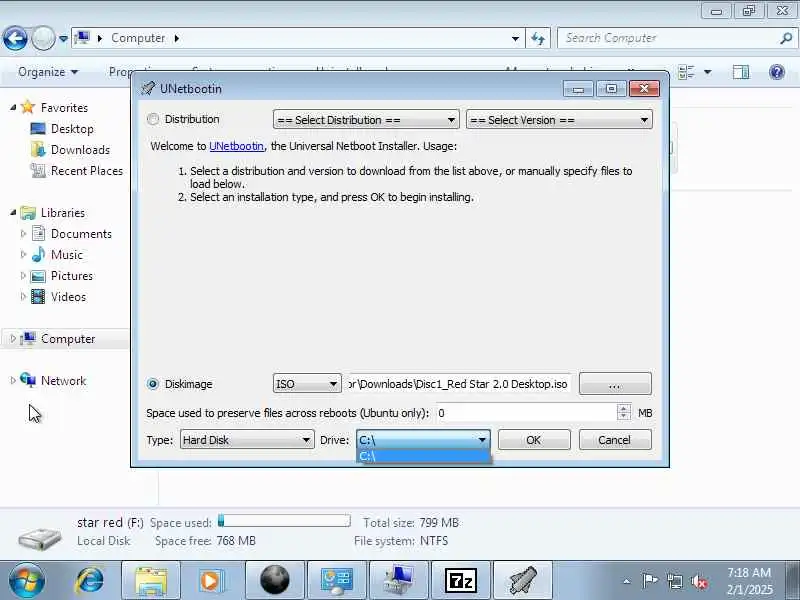The image size is (800, 600).
Task: Collapse the Drive combo box arrow
Action: pyautogui.click(x=482, y=440)
